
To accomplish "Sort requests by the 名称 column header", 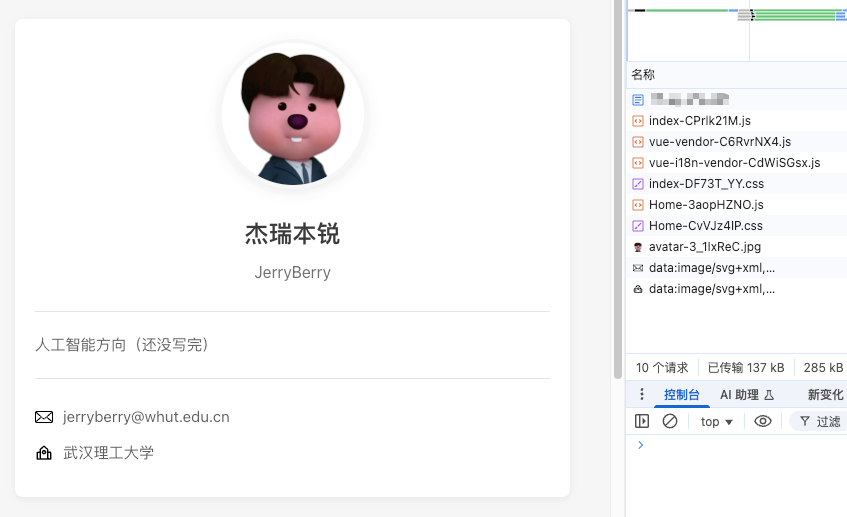I will coord(736,75).
